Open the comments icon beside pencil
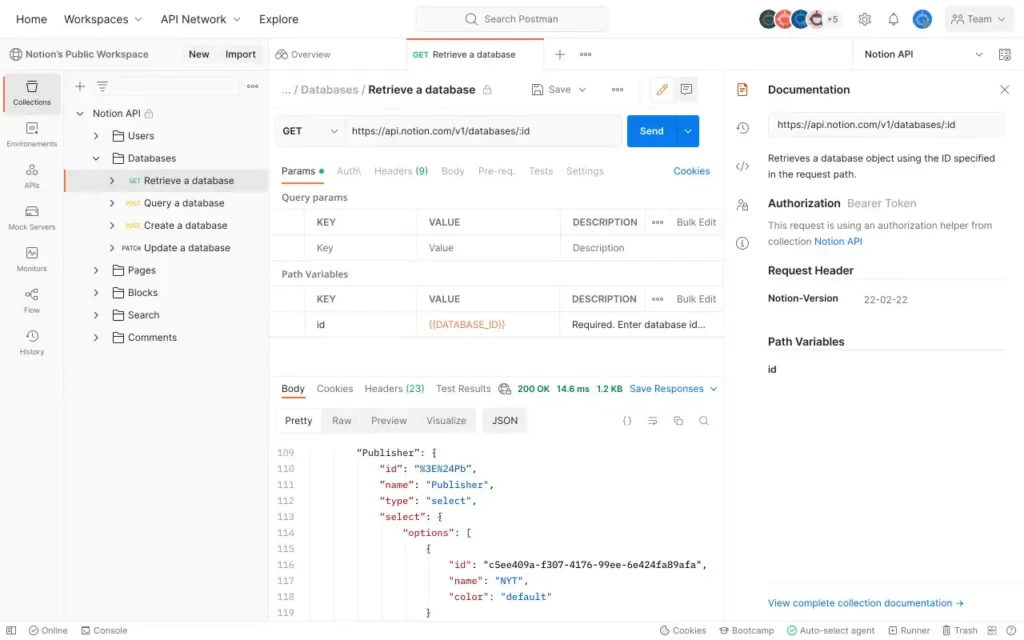The image size is (1024, 640). pyautogui.click(x=686, y=89)
